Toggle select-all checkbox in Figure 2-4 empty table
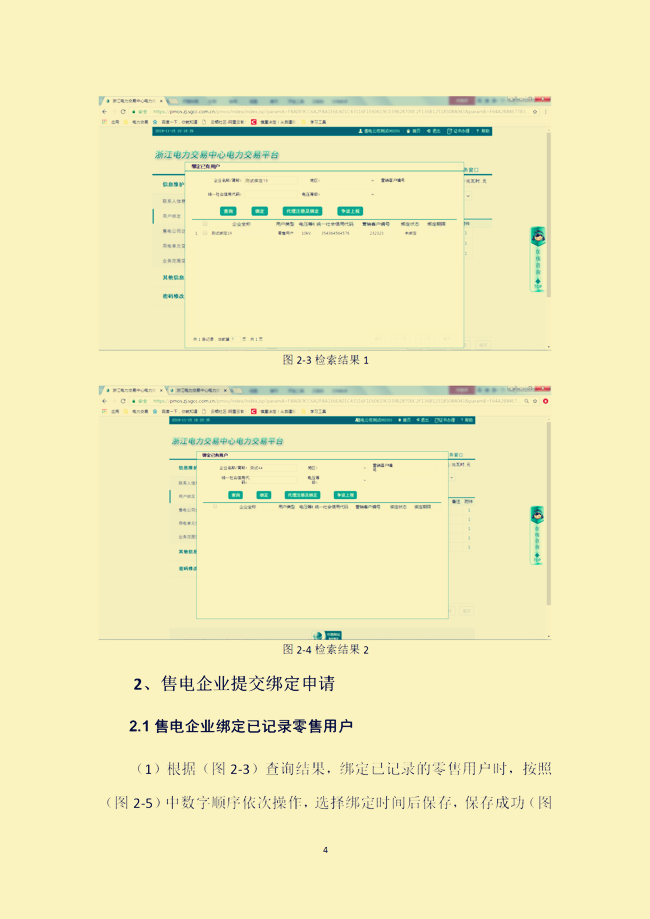Viewport: 650px width, 919px height. (213, 507)
